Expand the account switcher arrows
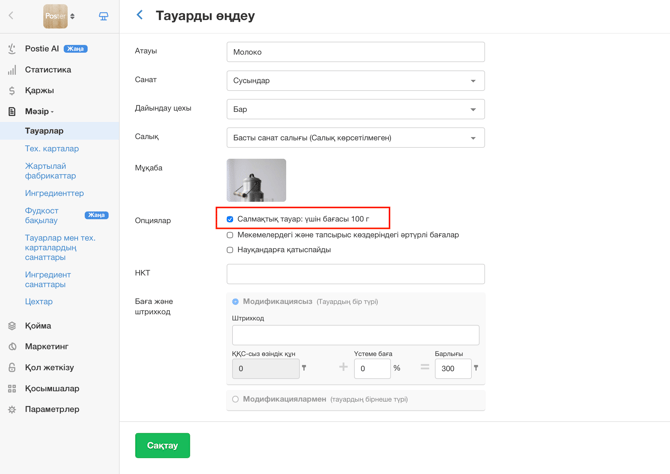This screenshot has height=474, width=670. click(72, 16)
